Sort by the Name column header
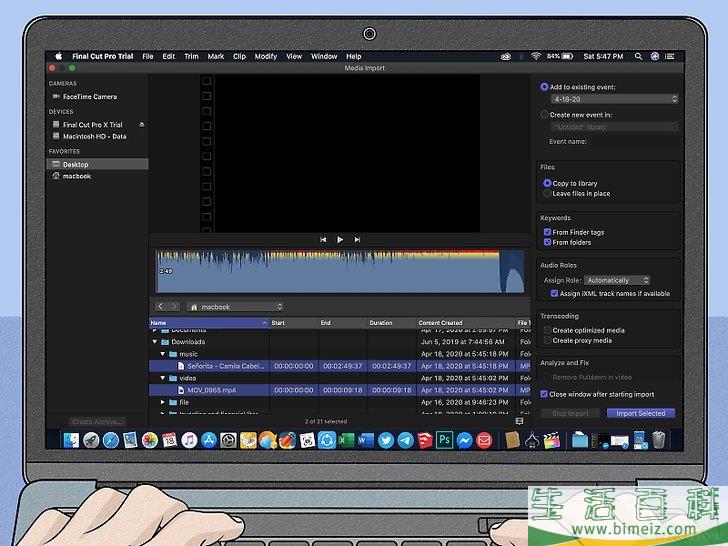Viewport: 728px width, 546px height. click(209, 323)
